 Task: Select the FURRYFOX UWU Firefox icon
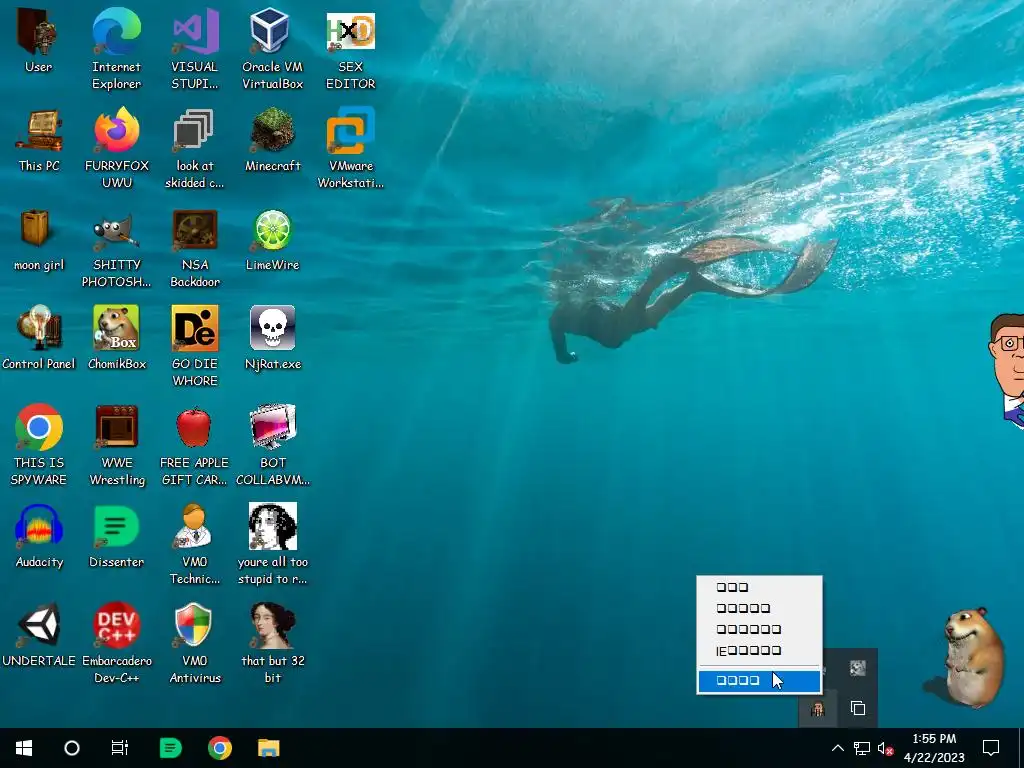pyautogui.click(x=117, y=148)
